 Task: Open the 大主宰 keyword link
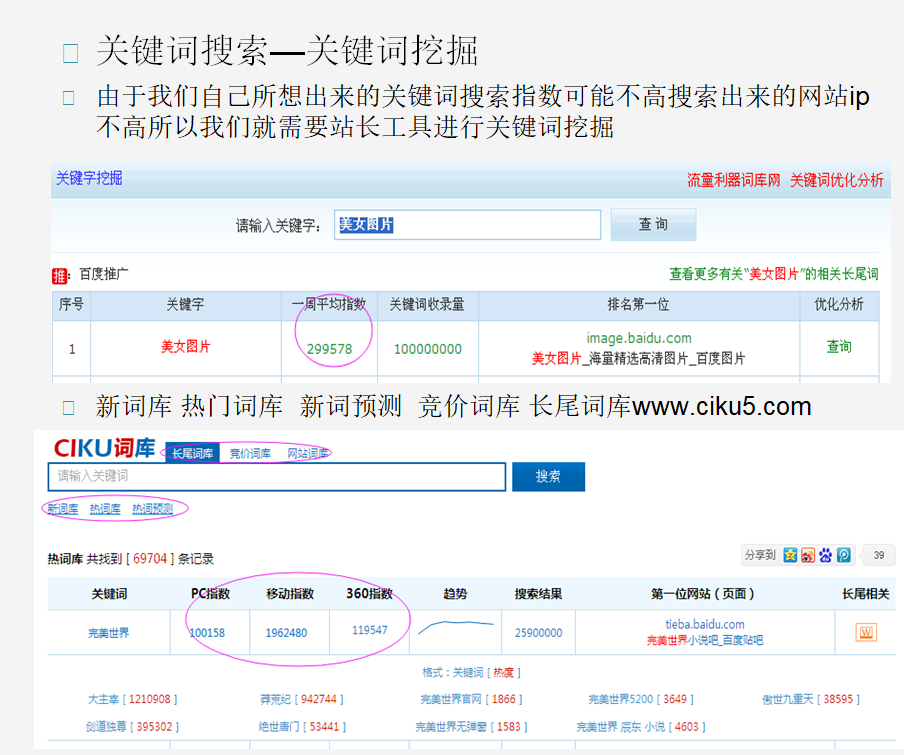pyautogui.click(x=103, y=699)
